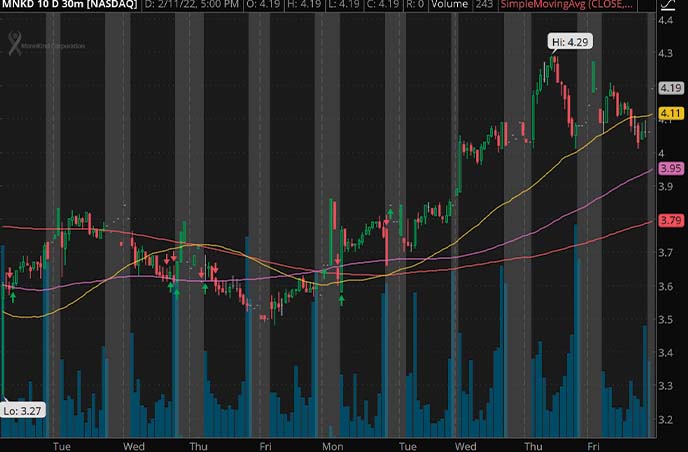Click the Hi: 4.29 price bubble
The image size is (688, 452).
pos(570,42)
